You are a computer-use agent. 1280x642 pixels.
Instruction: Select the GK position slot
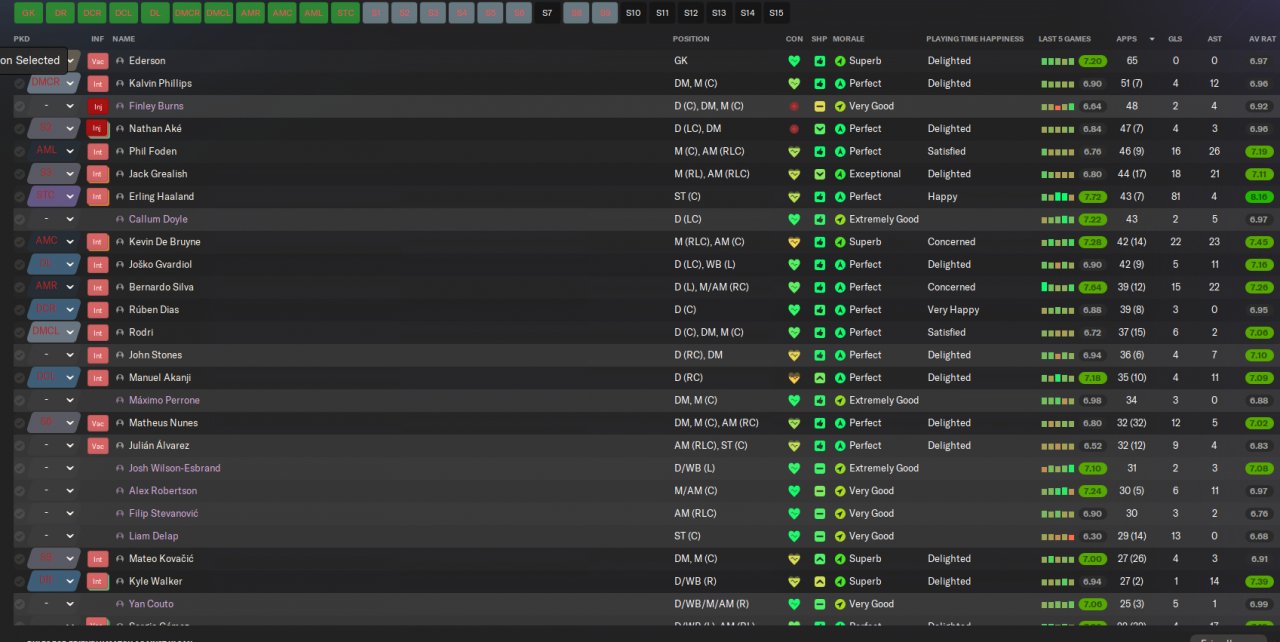(28, 13)
